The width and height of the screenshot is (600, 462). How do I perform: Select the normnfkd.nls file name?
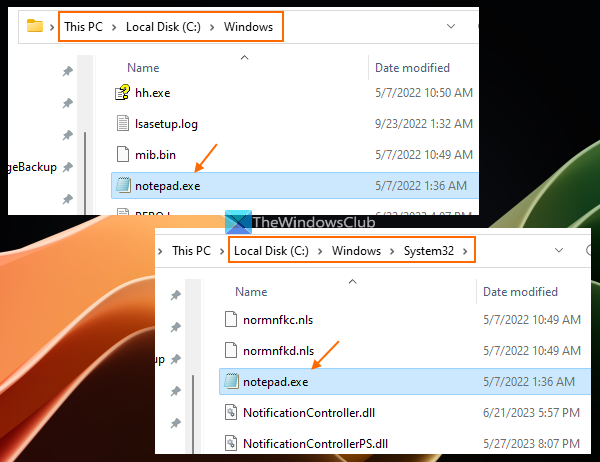279,351
